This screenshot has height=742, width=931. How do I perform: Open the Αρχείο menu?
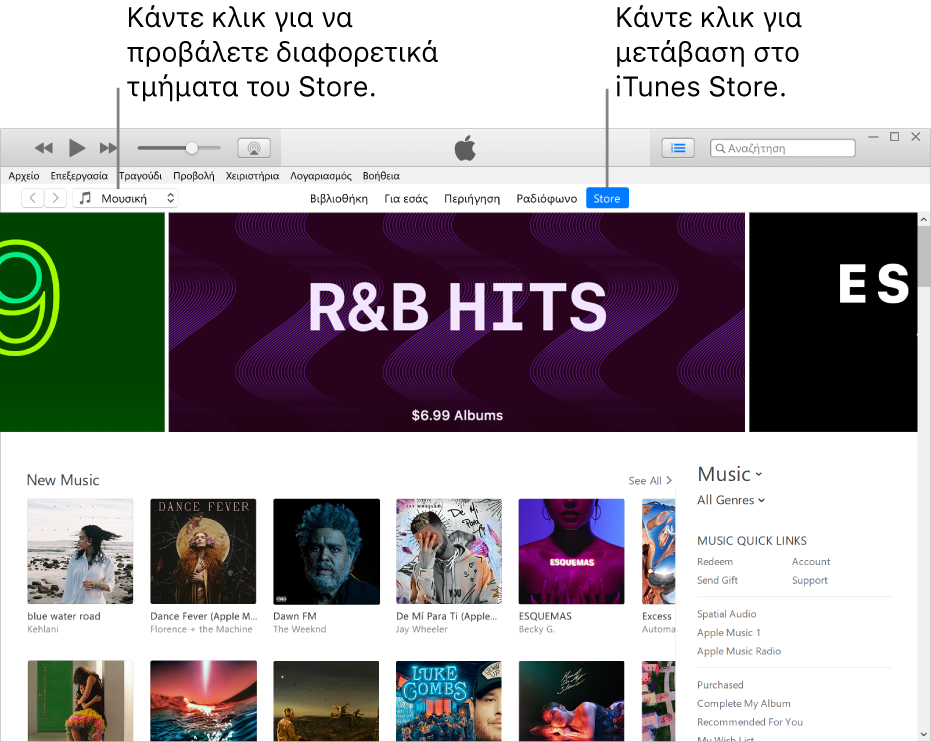(22, 175)
